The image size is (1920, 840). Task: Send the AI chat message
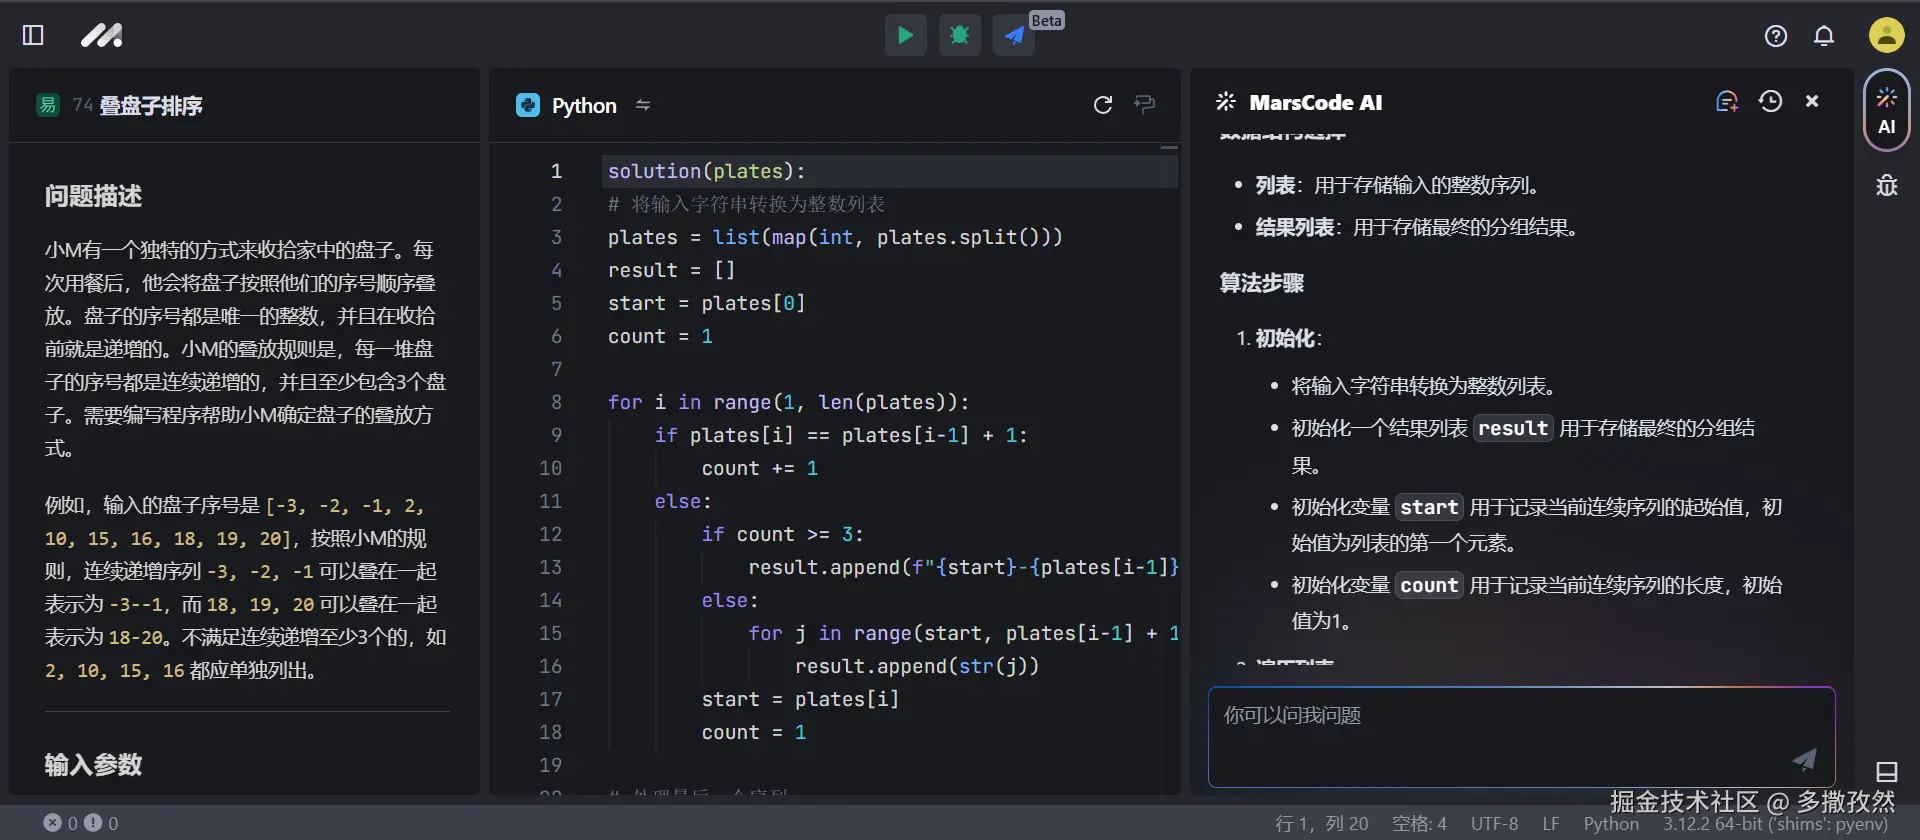click(1804, 760)
